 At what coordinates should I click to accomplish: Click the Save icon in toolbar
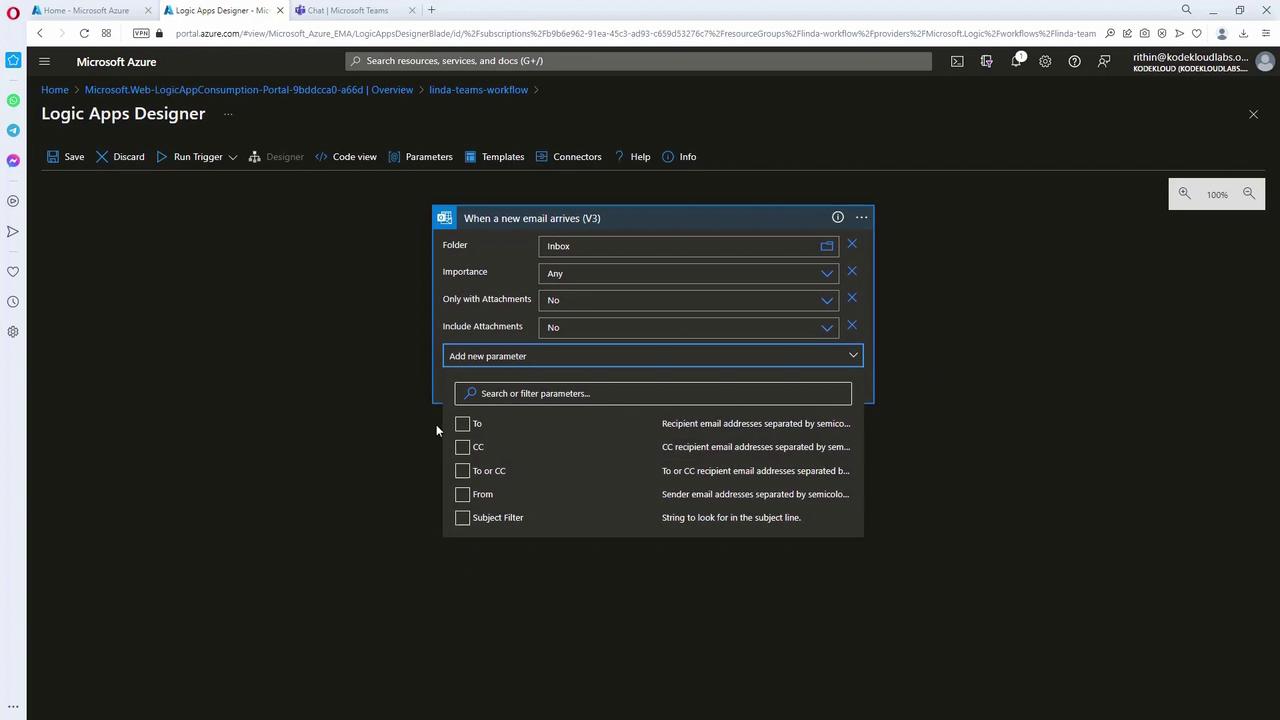(54, 157)
